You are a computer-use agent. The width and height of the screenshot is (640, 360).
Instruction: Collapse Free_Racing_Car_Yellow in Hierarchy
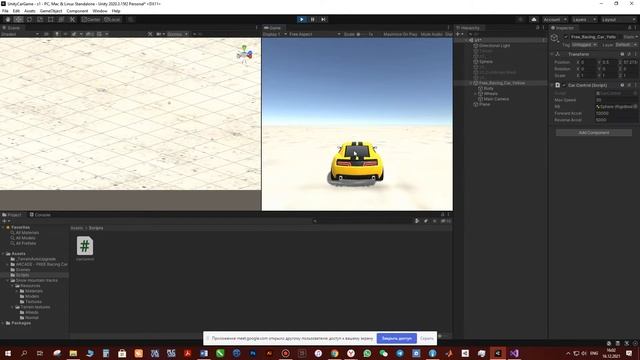click(x=471, y=83)
